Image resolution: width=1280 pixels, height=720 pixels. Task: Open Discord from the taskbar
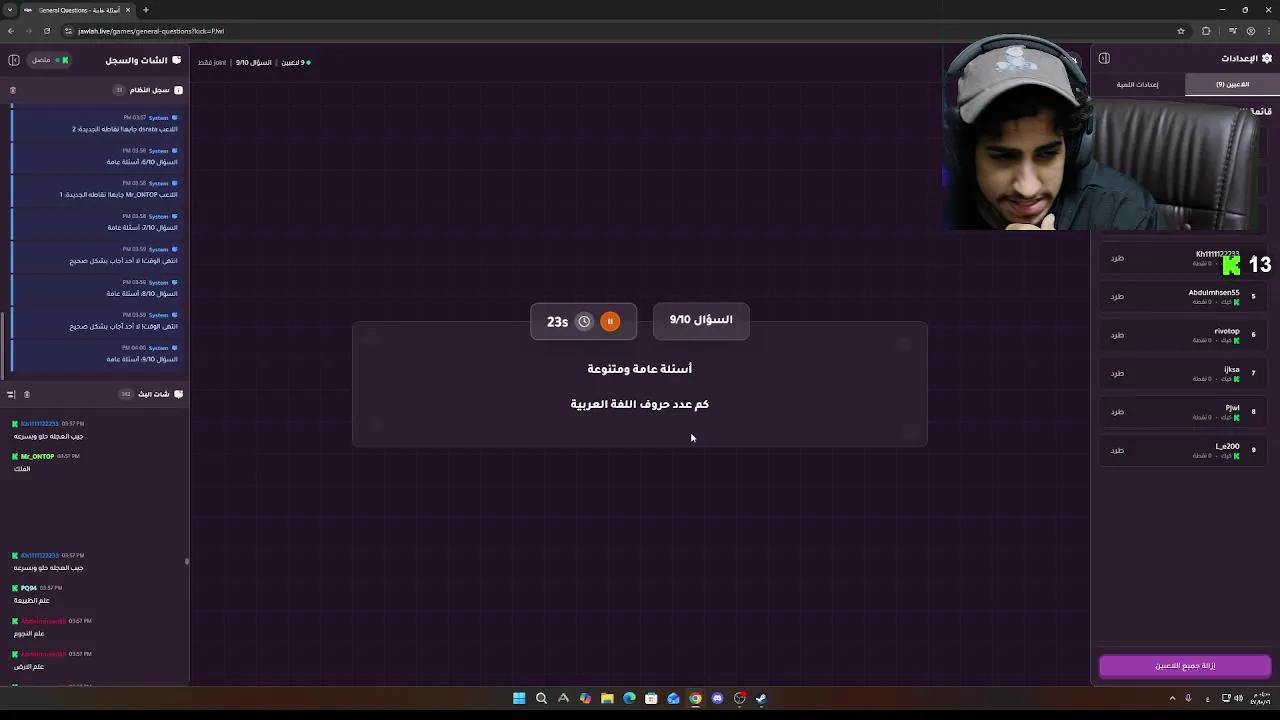pos(717,698)
